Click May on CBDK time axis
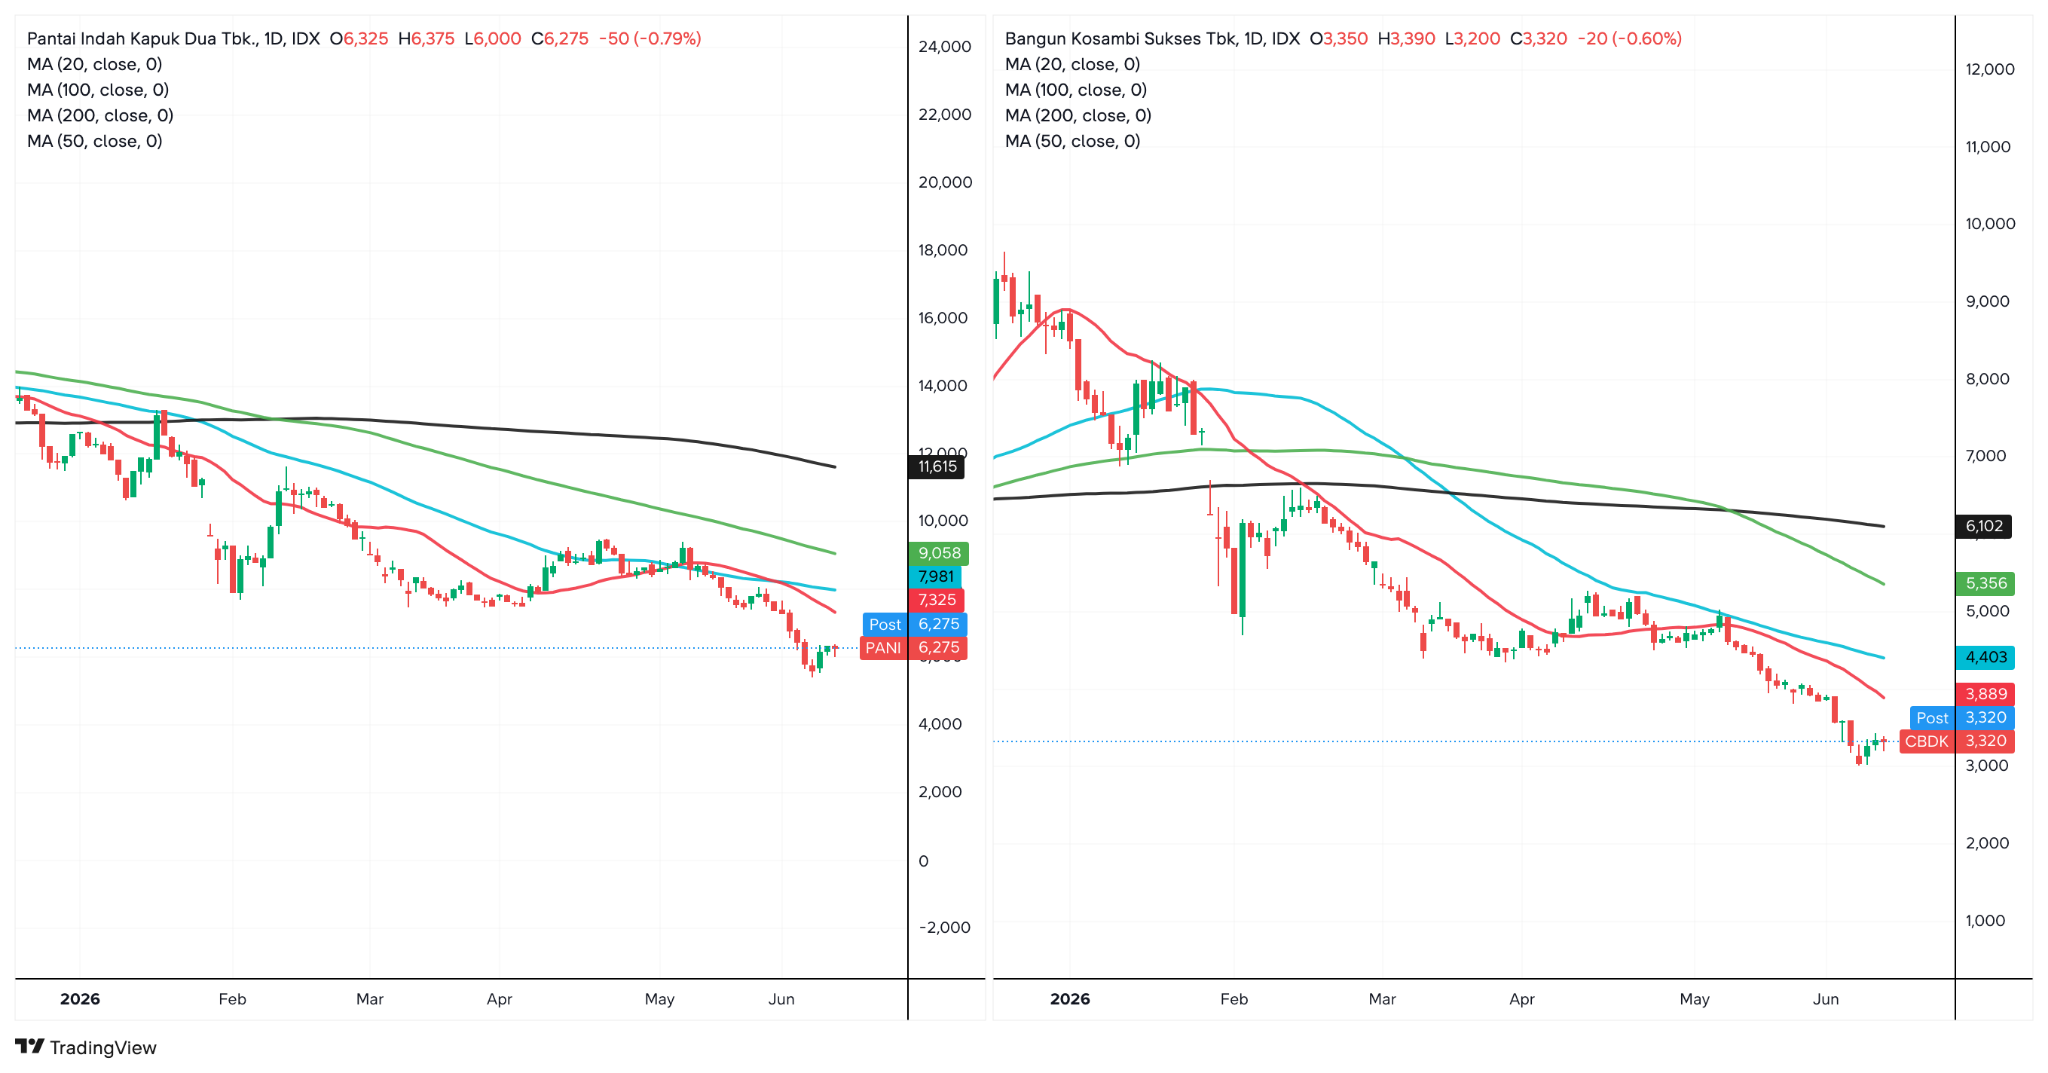 pyautogui.click(x=1695, y=999)
